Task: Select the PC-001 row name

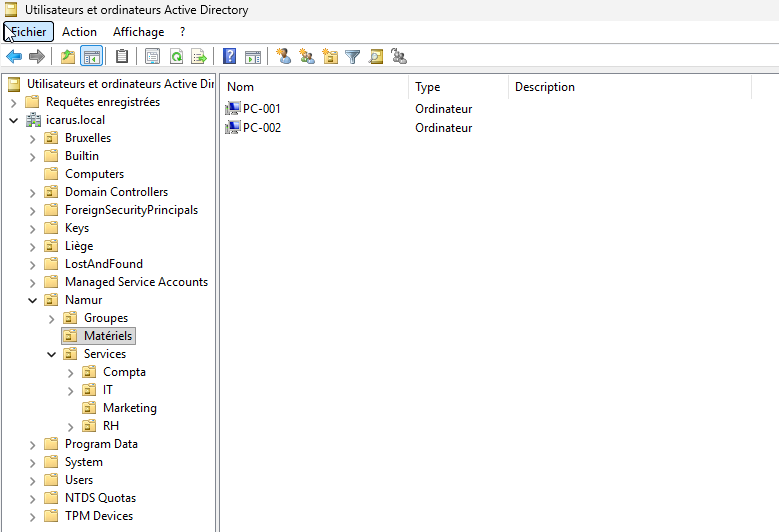Action: (262, 108)
